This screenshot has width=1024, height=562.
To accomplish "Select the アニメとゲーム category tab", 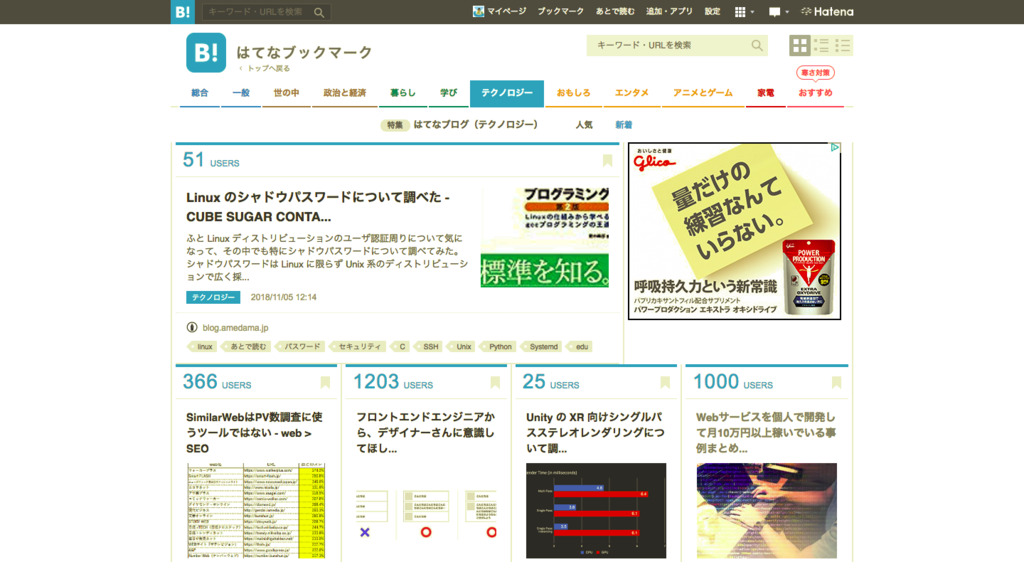I will (703, 93).
